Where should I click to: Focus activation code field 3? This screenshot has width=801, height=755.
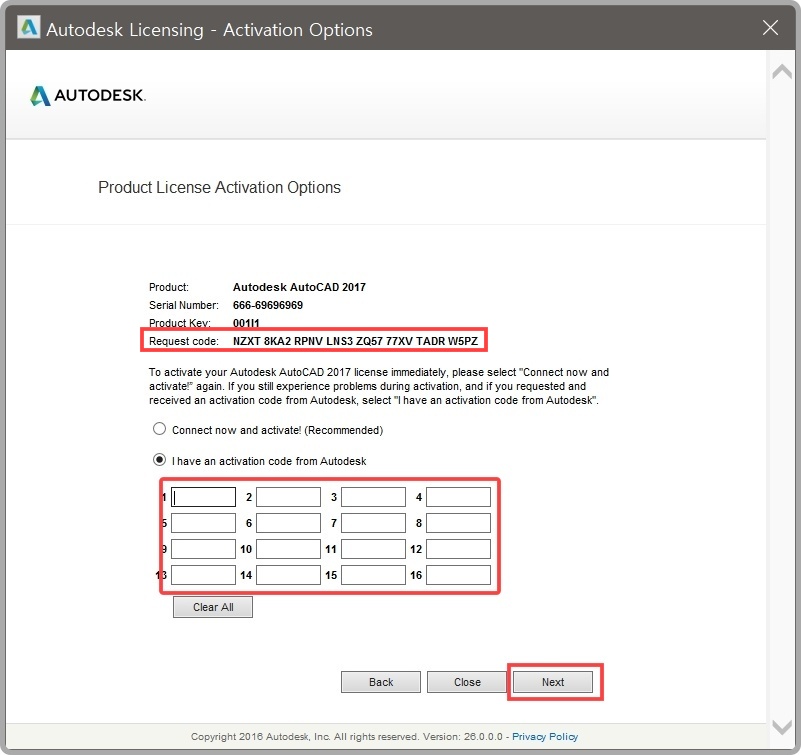[x=373, y=497]
